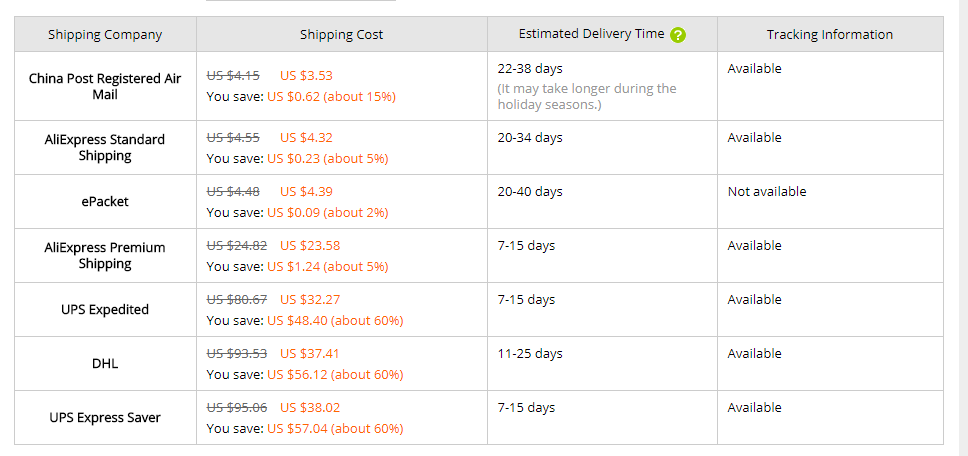This screenshot has width=968, height=456.
Task: Choose UPS Express Saver
Action: click(x=105, y=417)
